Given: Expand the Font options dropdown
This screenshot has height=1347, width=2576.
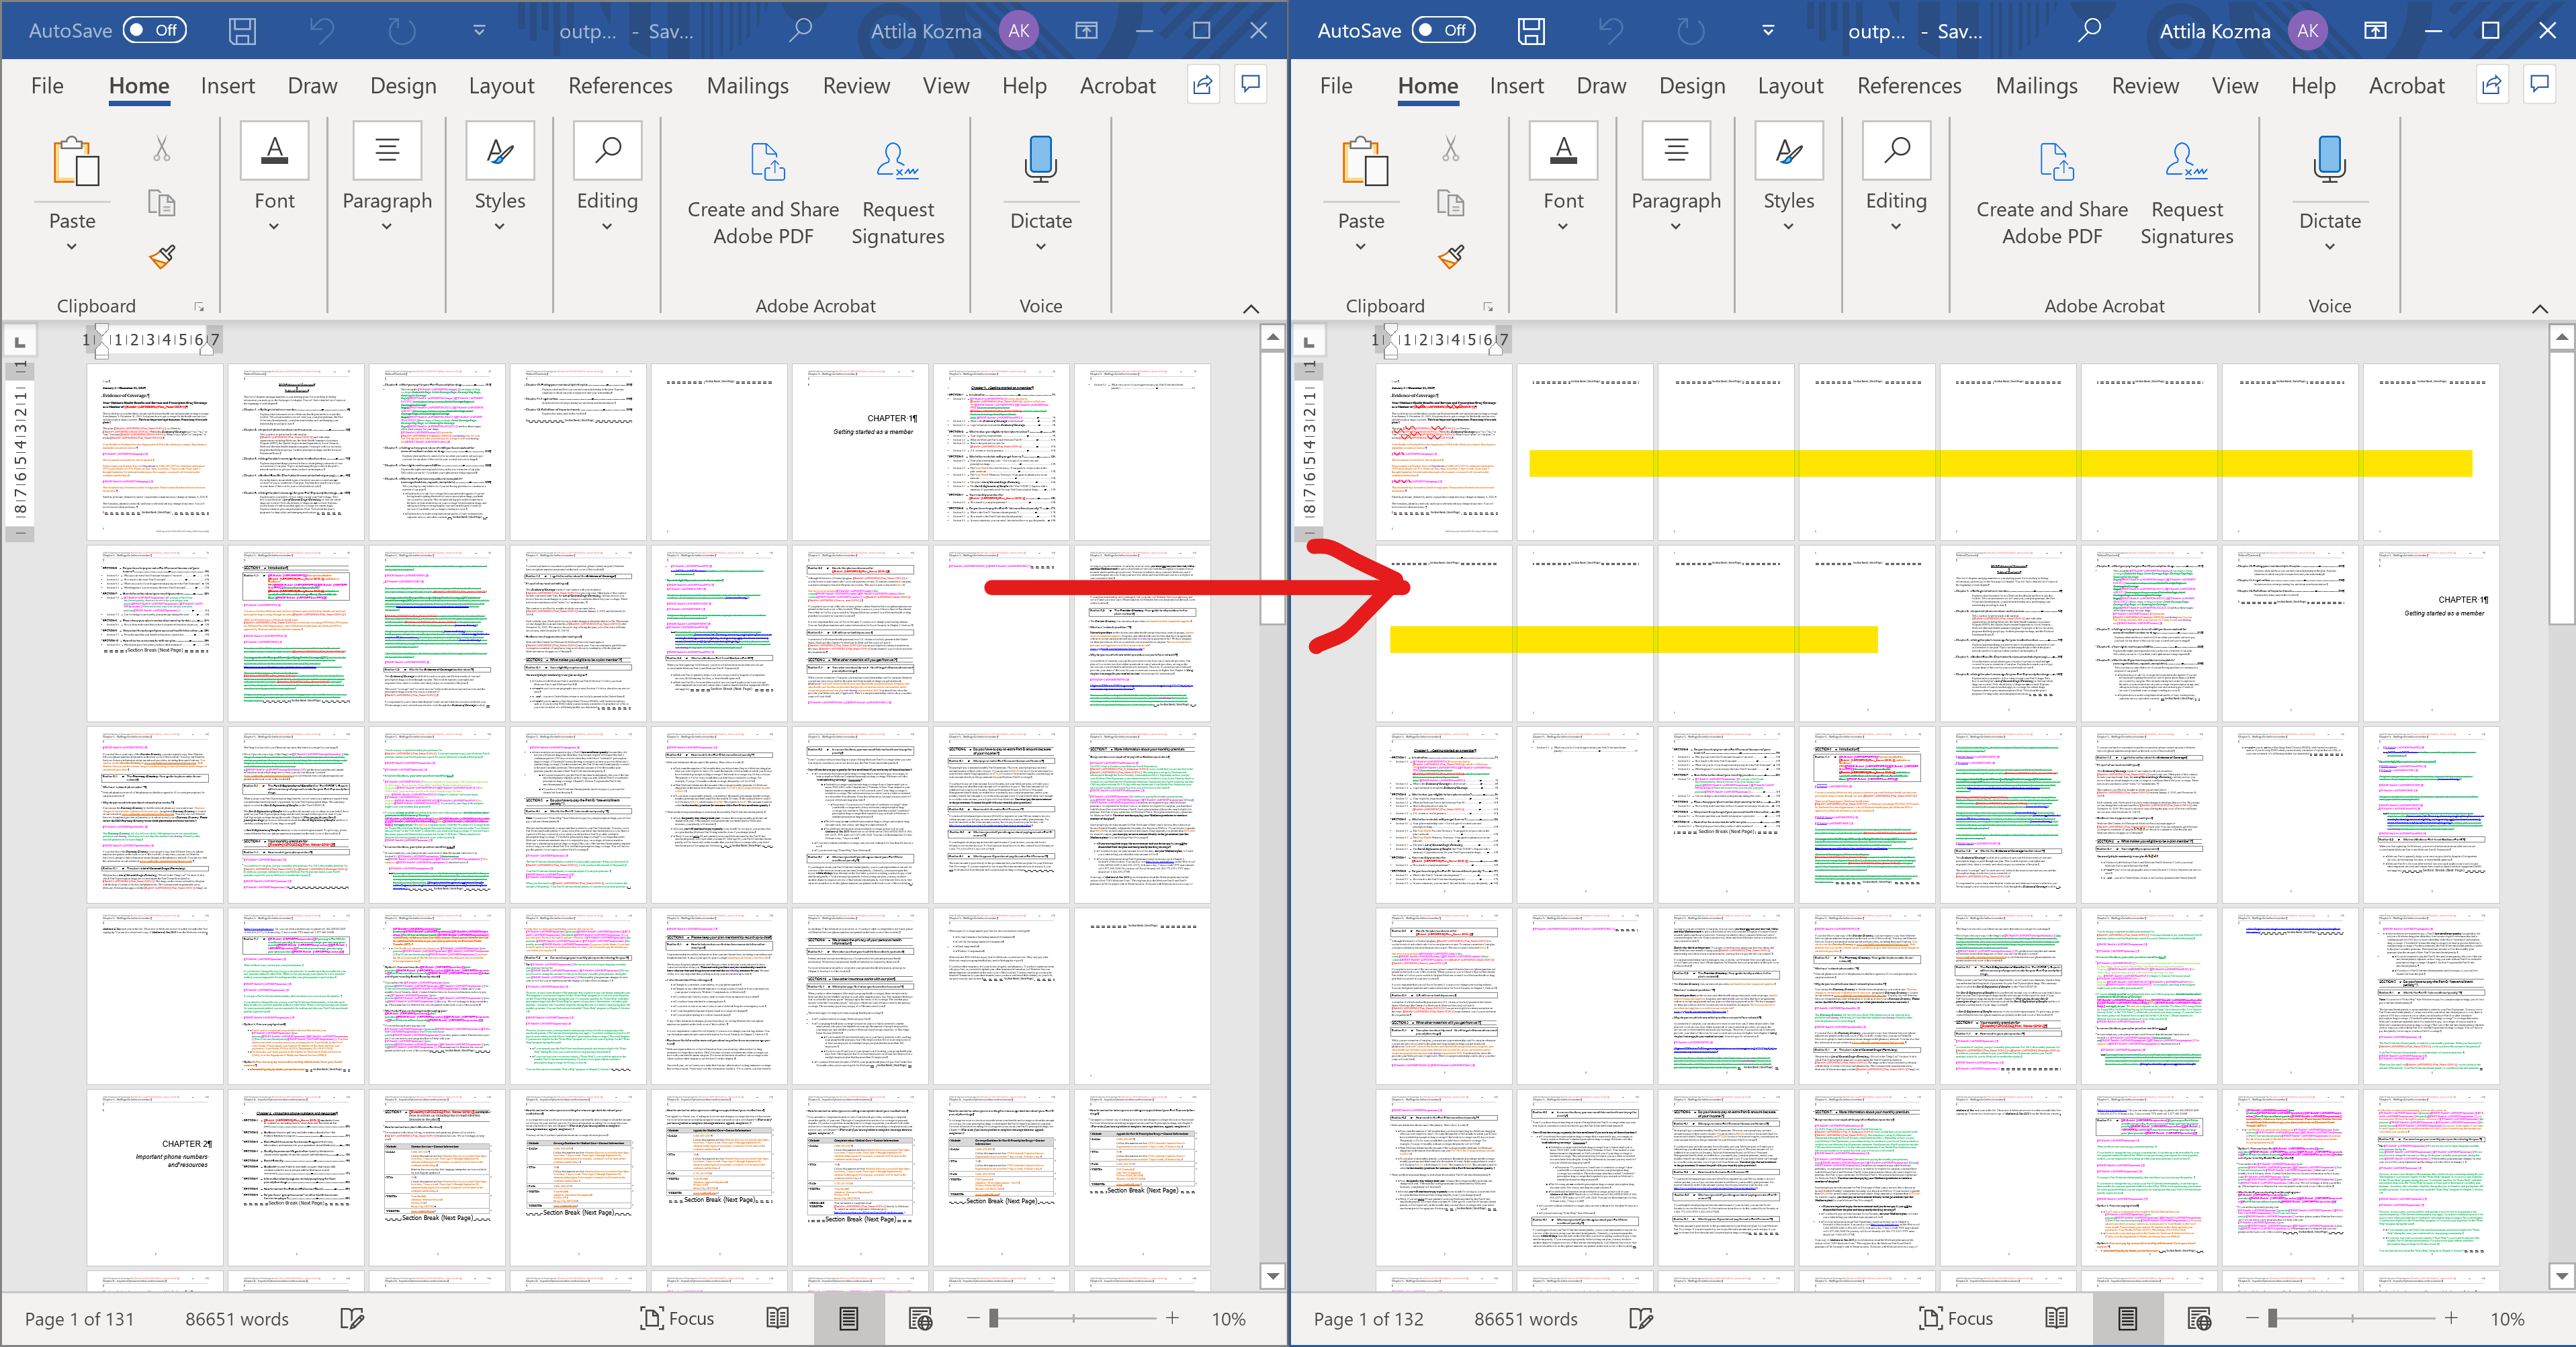Looking at the screenshot, I should coord(274,227).
